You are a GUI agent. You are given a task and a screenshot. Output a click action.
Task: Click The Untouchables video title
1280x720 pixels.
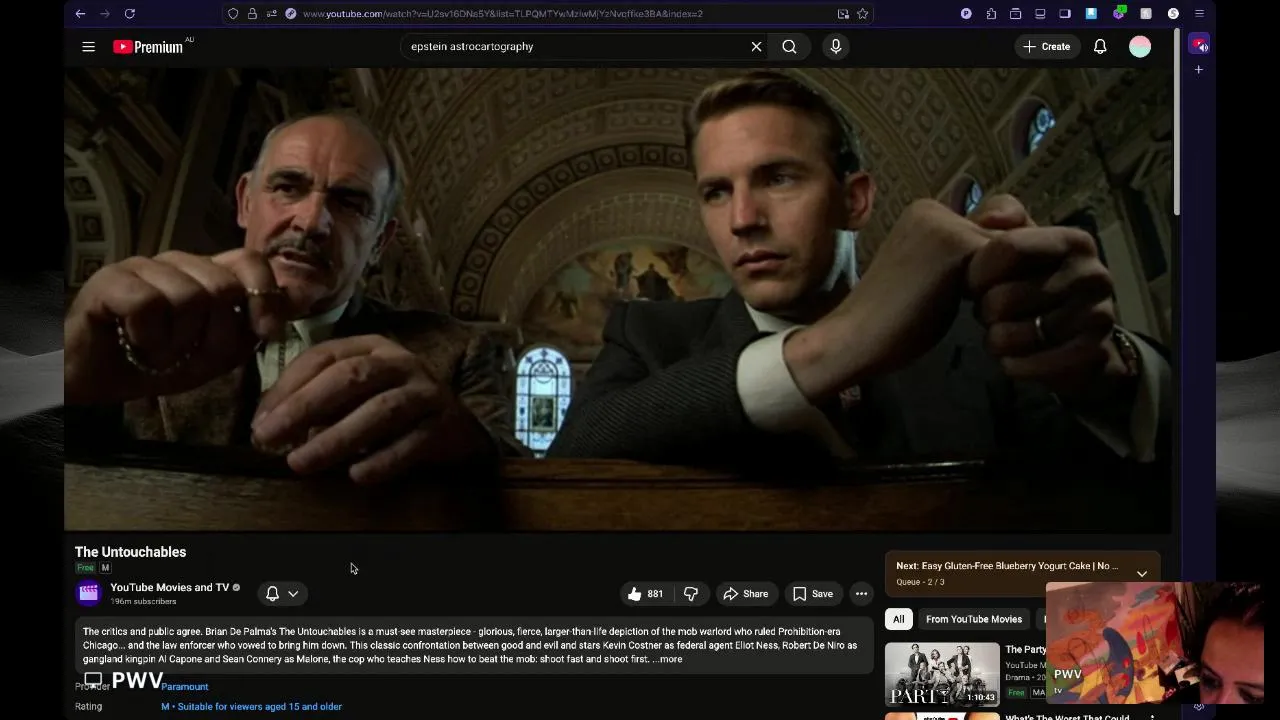[130, 551]
